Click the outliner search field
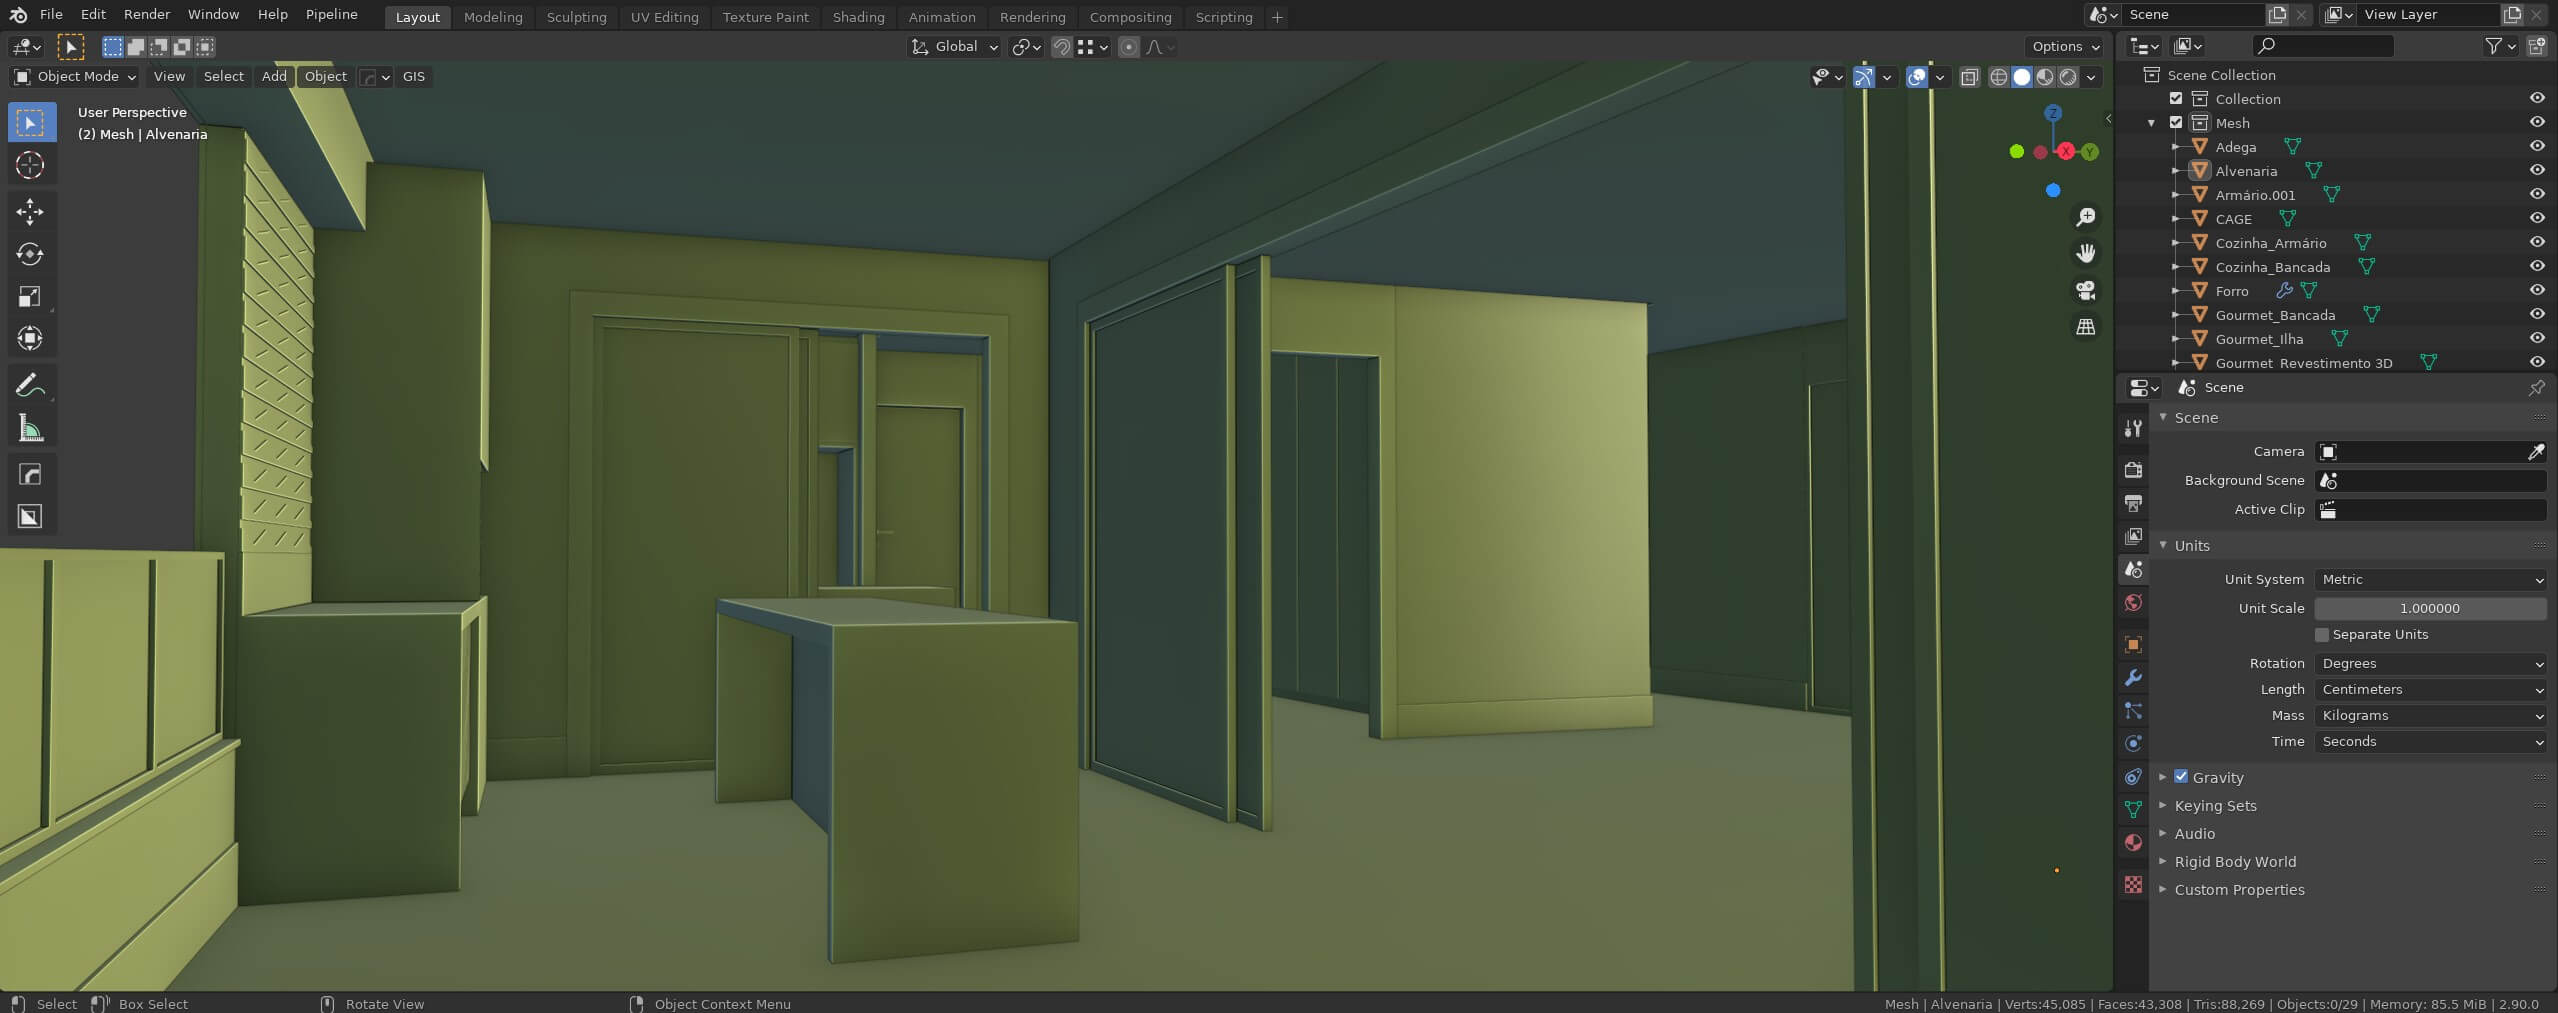Image resolution: width=2558 pixels, height=1013 pixels. click(2323, 46)
